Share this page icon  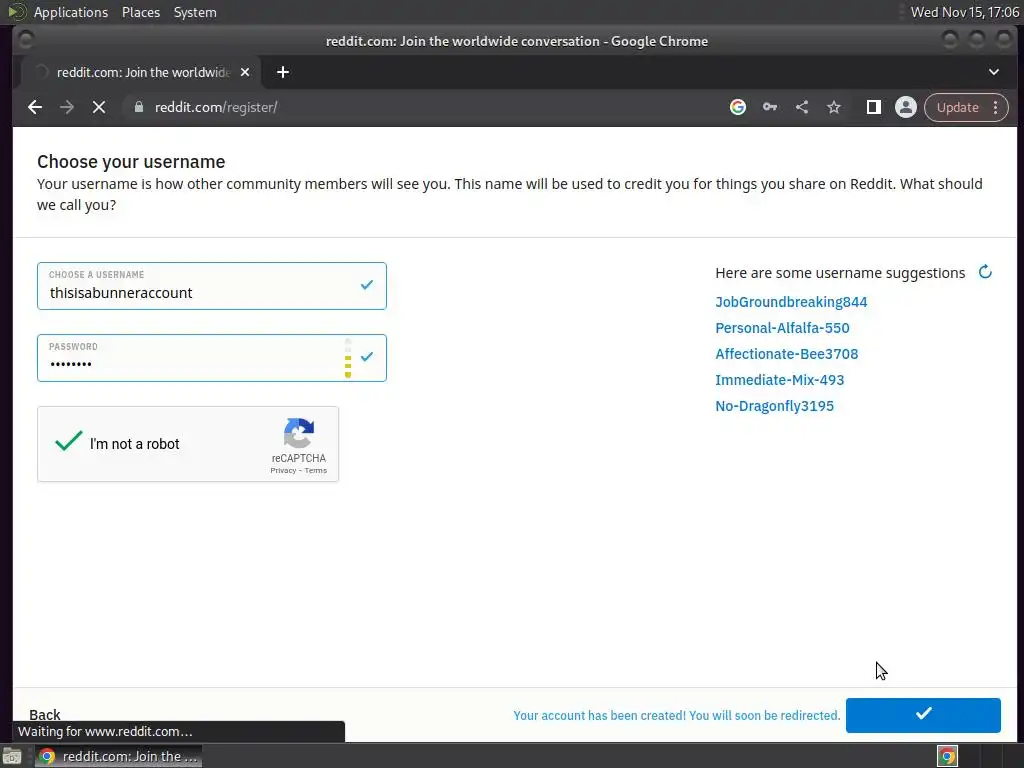(802, 107)
